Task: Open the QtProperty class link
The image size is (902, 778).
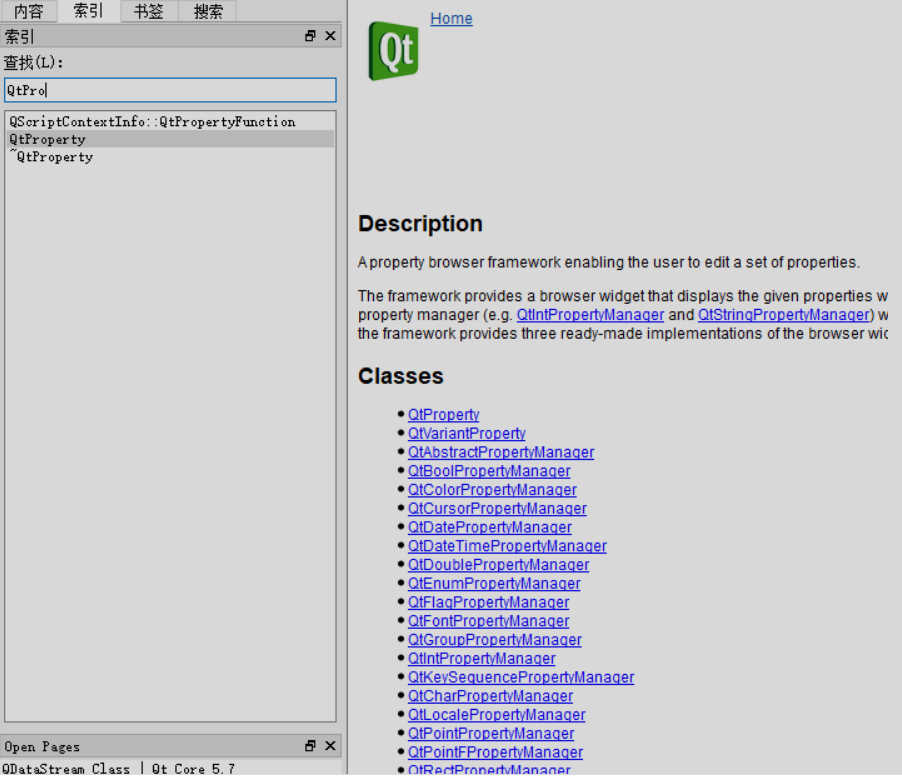Action: click(x=444, y=414)
